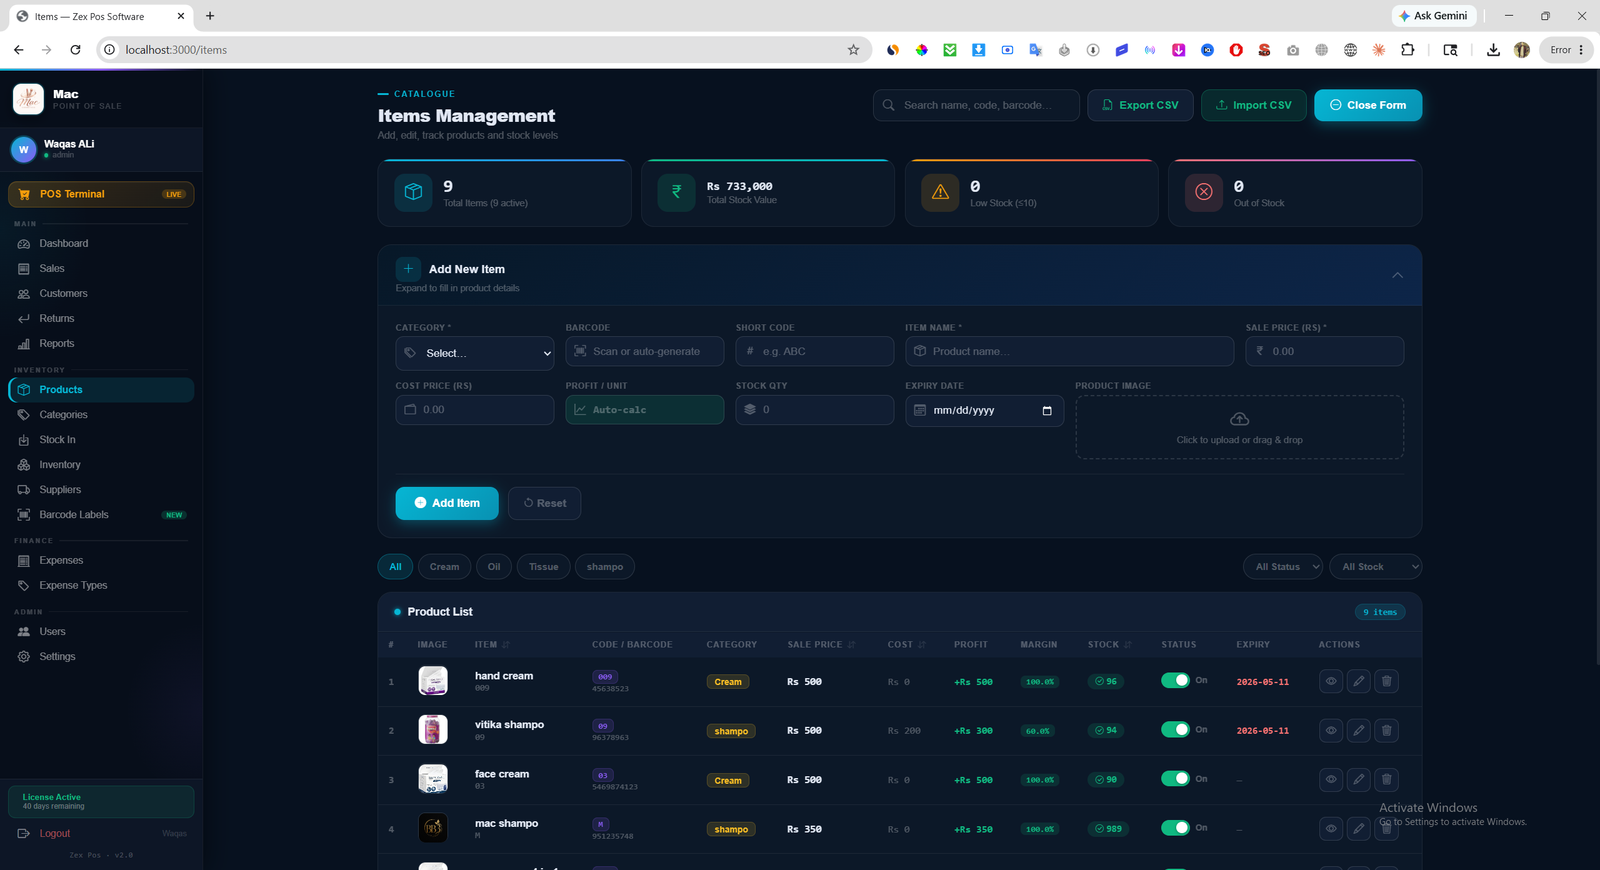Collapse the Add New Item panel chevron
The image size is (1600, 870).
(1397, 275)
